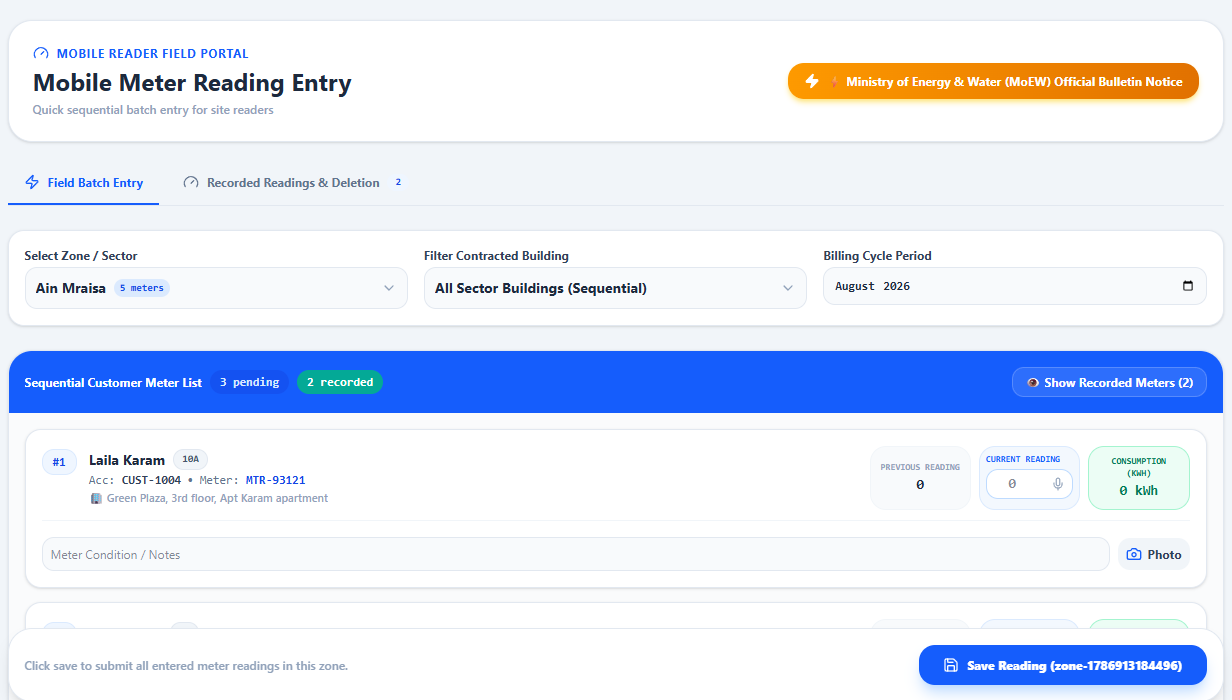This screenshot has height=700, width=1232.
Task: Click the floppy disk icon in Save Reading
Action: pos(951,665)
